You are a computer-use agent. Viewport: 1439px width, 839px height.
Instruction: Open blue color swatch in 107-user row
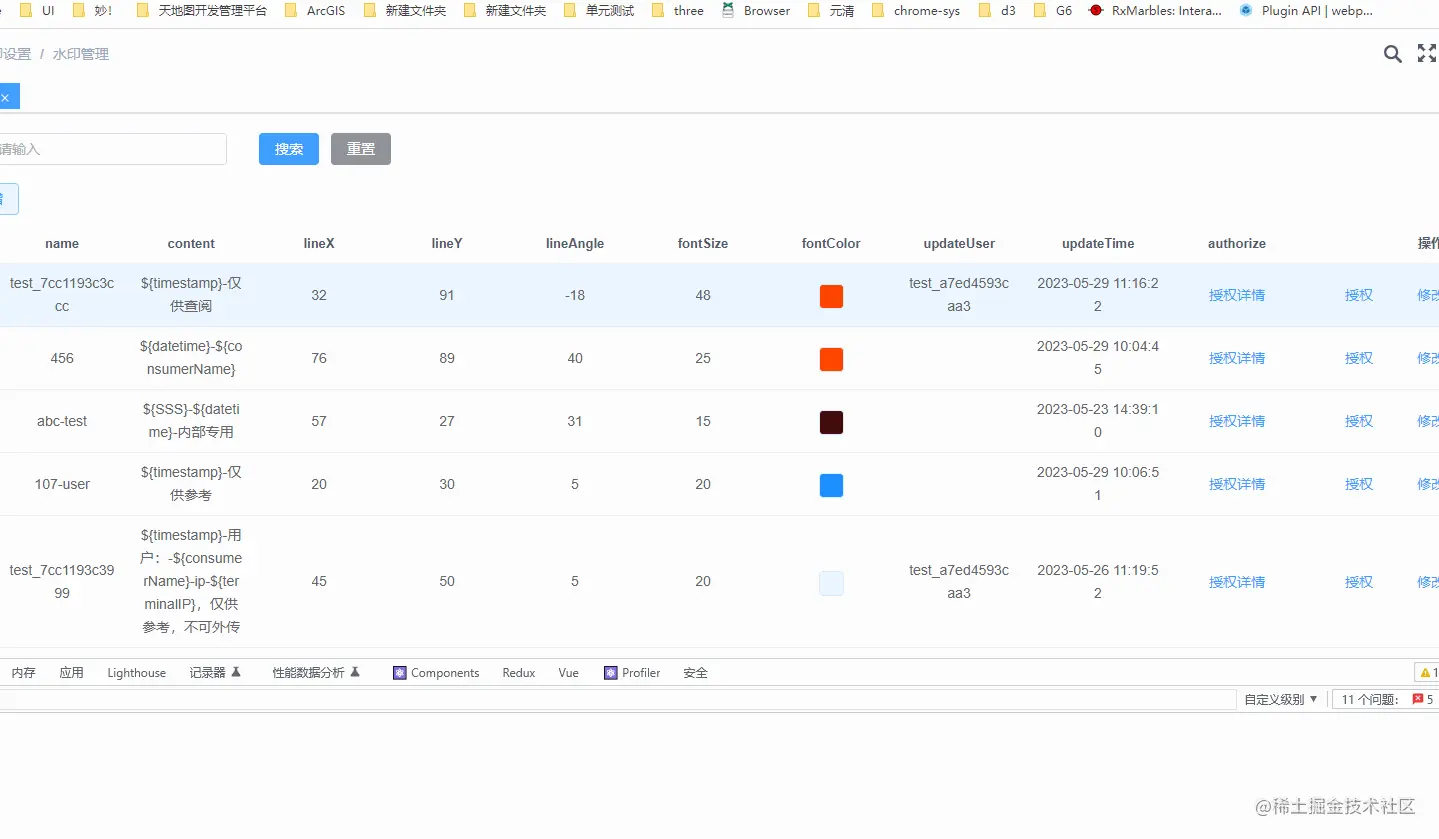point(831,485)
